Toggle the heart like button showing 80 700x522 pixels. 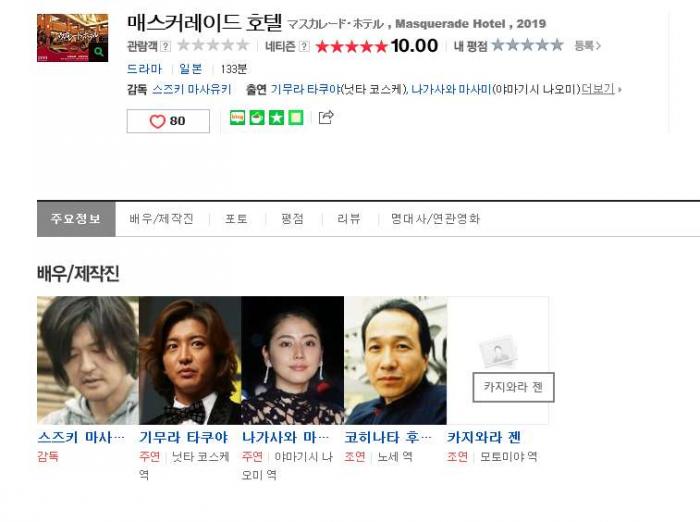click(x=168, y=121)
